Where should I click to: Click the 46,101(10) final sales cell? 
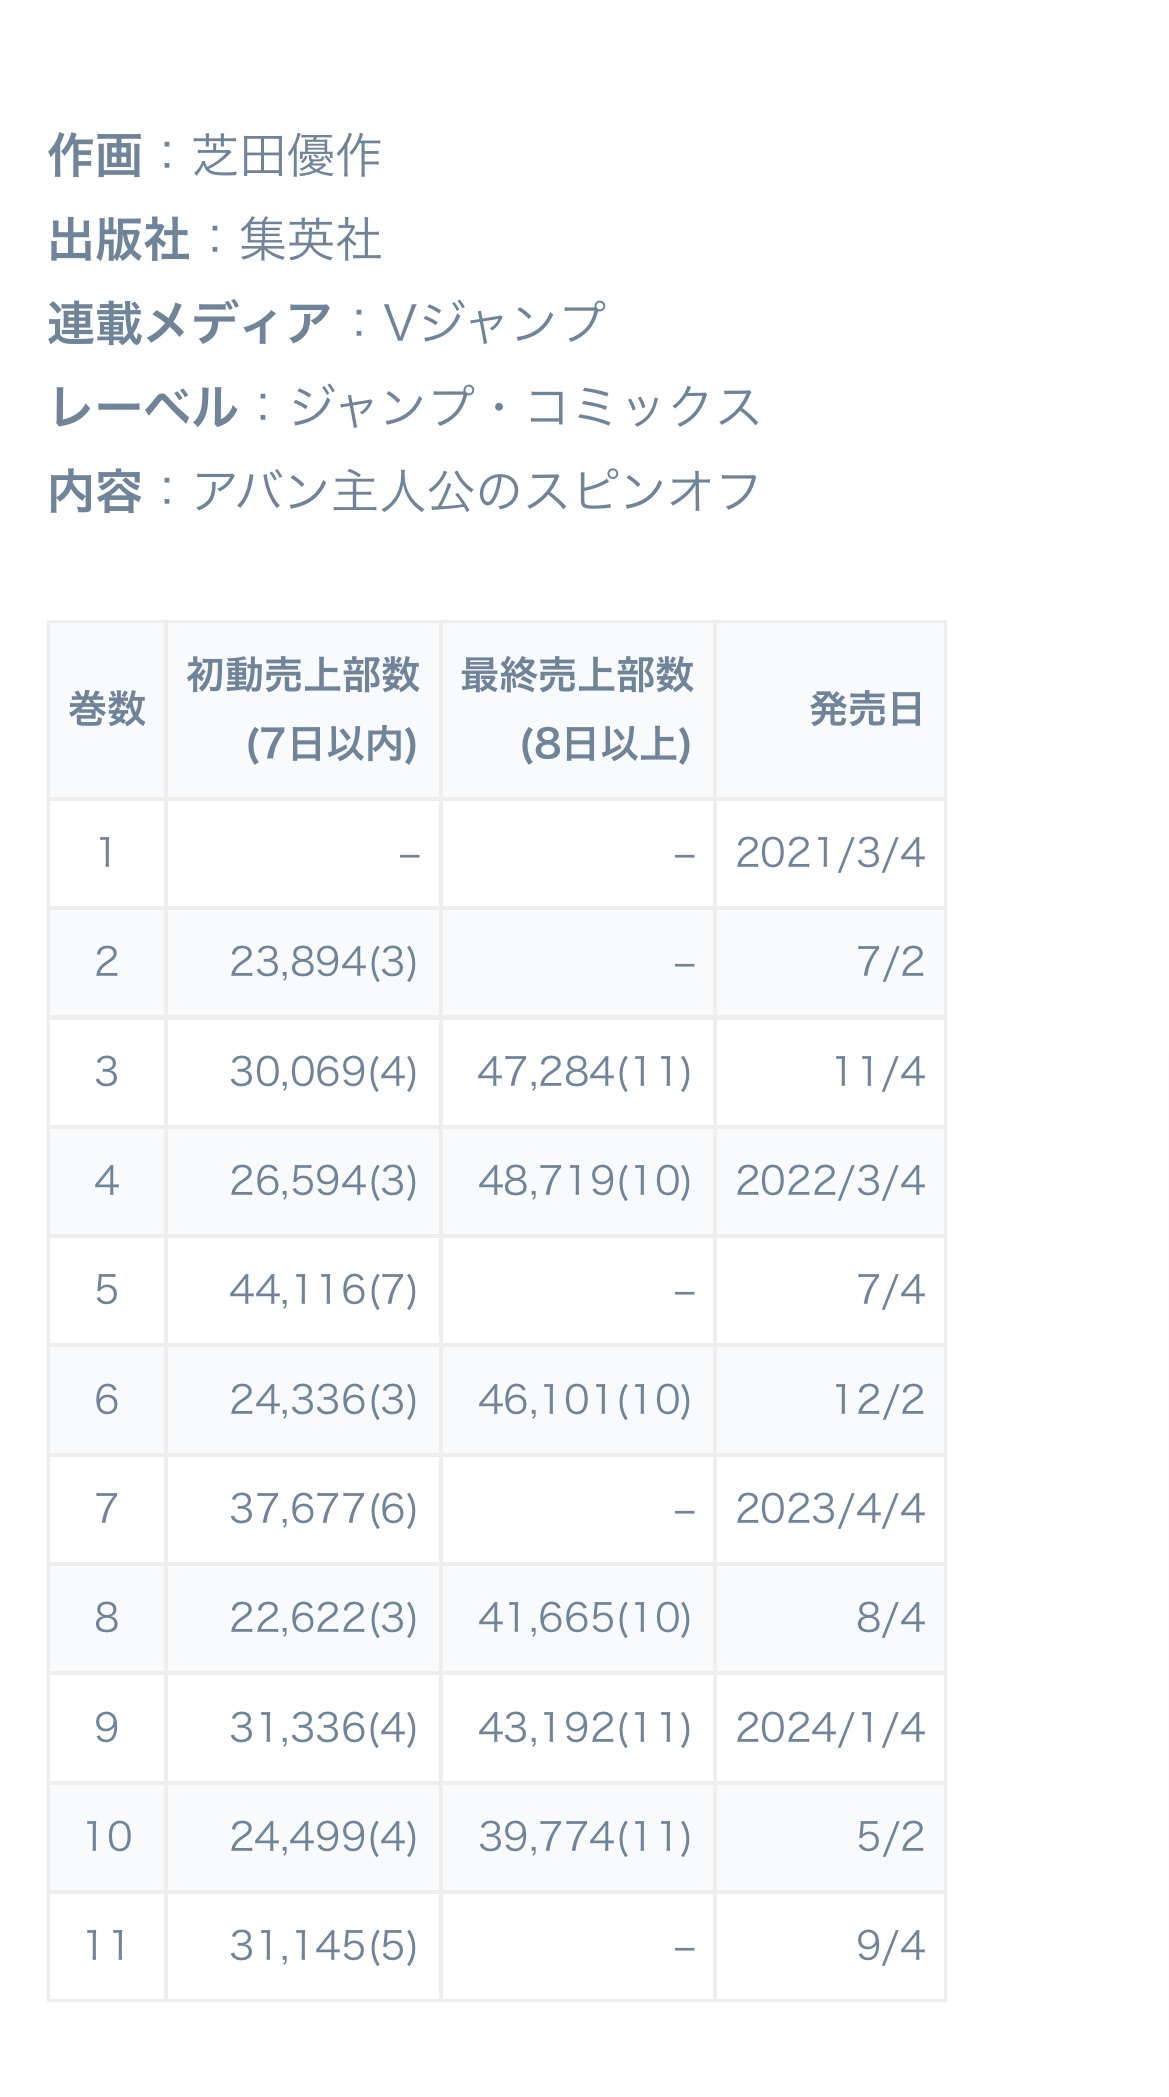[578, 1400]
